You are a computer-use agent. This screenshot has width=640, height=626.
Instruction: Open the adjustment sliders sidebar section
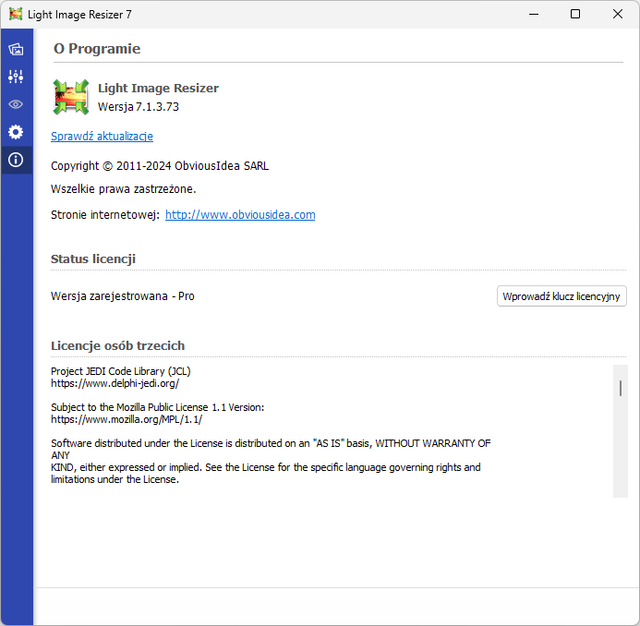(16, 77)
